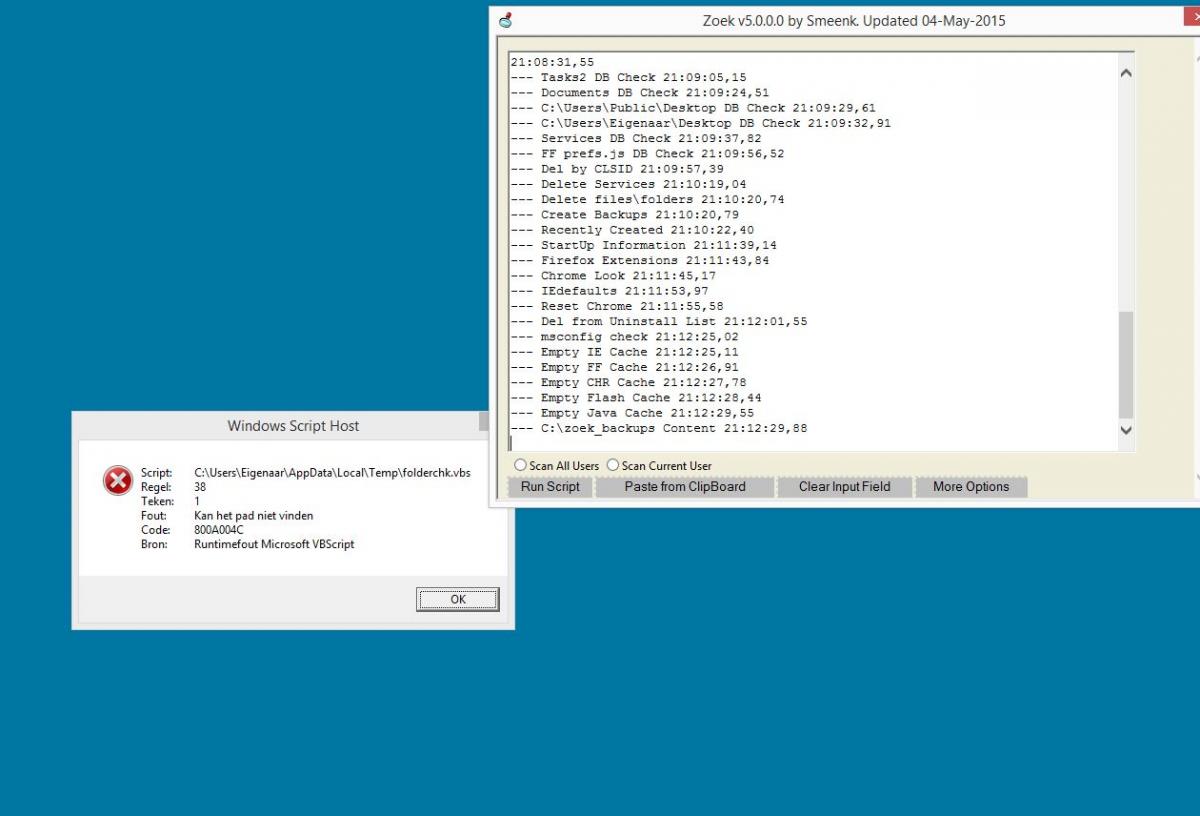Viewport: 1200px width, 816px height.
Task: Click the 'C:\Users\Eigenaar\Desktop DB Check' line
Action: [x=701, y=123]
